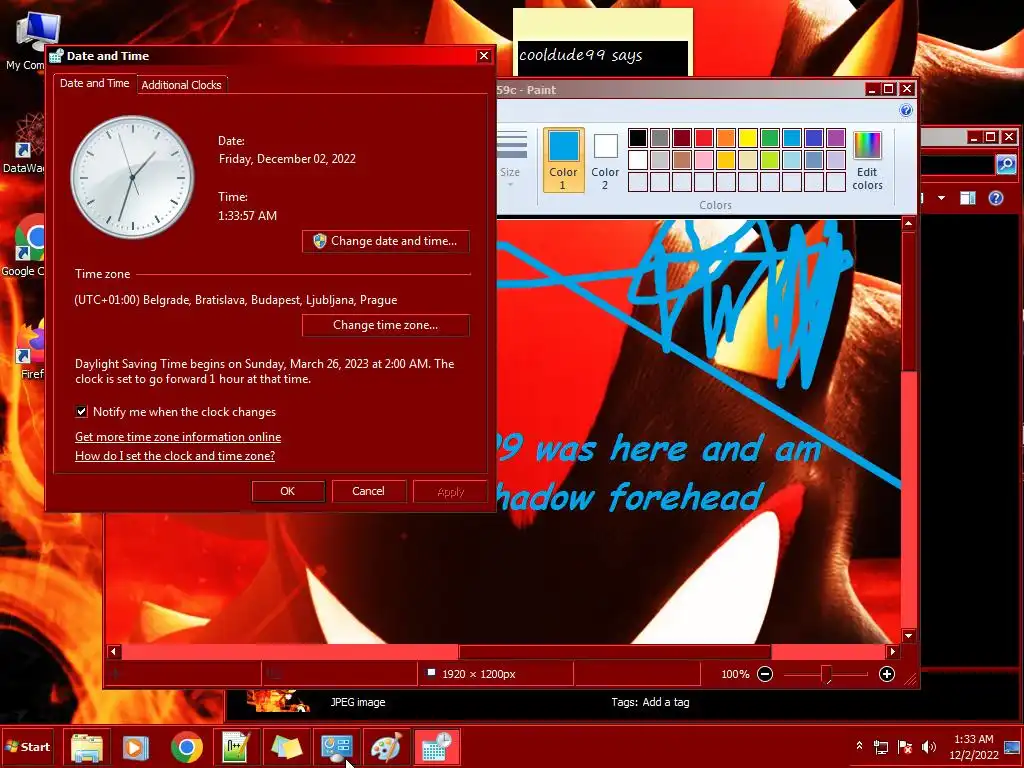Image resolution: width=1024 pixels, height=768 pixels.
Task: Click Paint horizontal scrollbar right arrow
Action: pyautogui.click(x=892, y=651)
